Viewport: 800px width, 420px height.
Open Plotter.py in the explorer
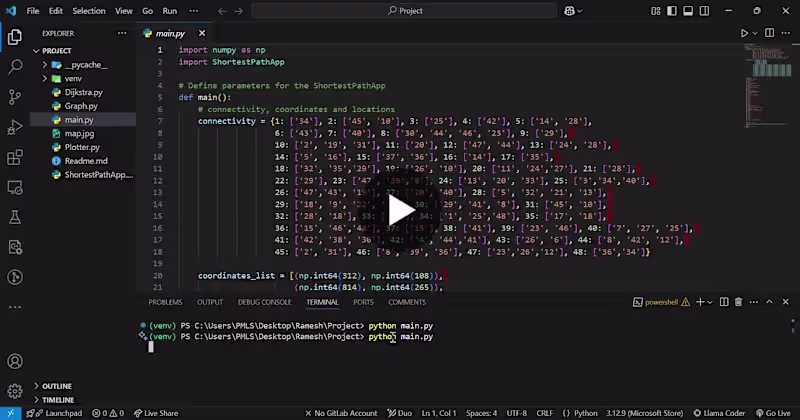82,147
